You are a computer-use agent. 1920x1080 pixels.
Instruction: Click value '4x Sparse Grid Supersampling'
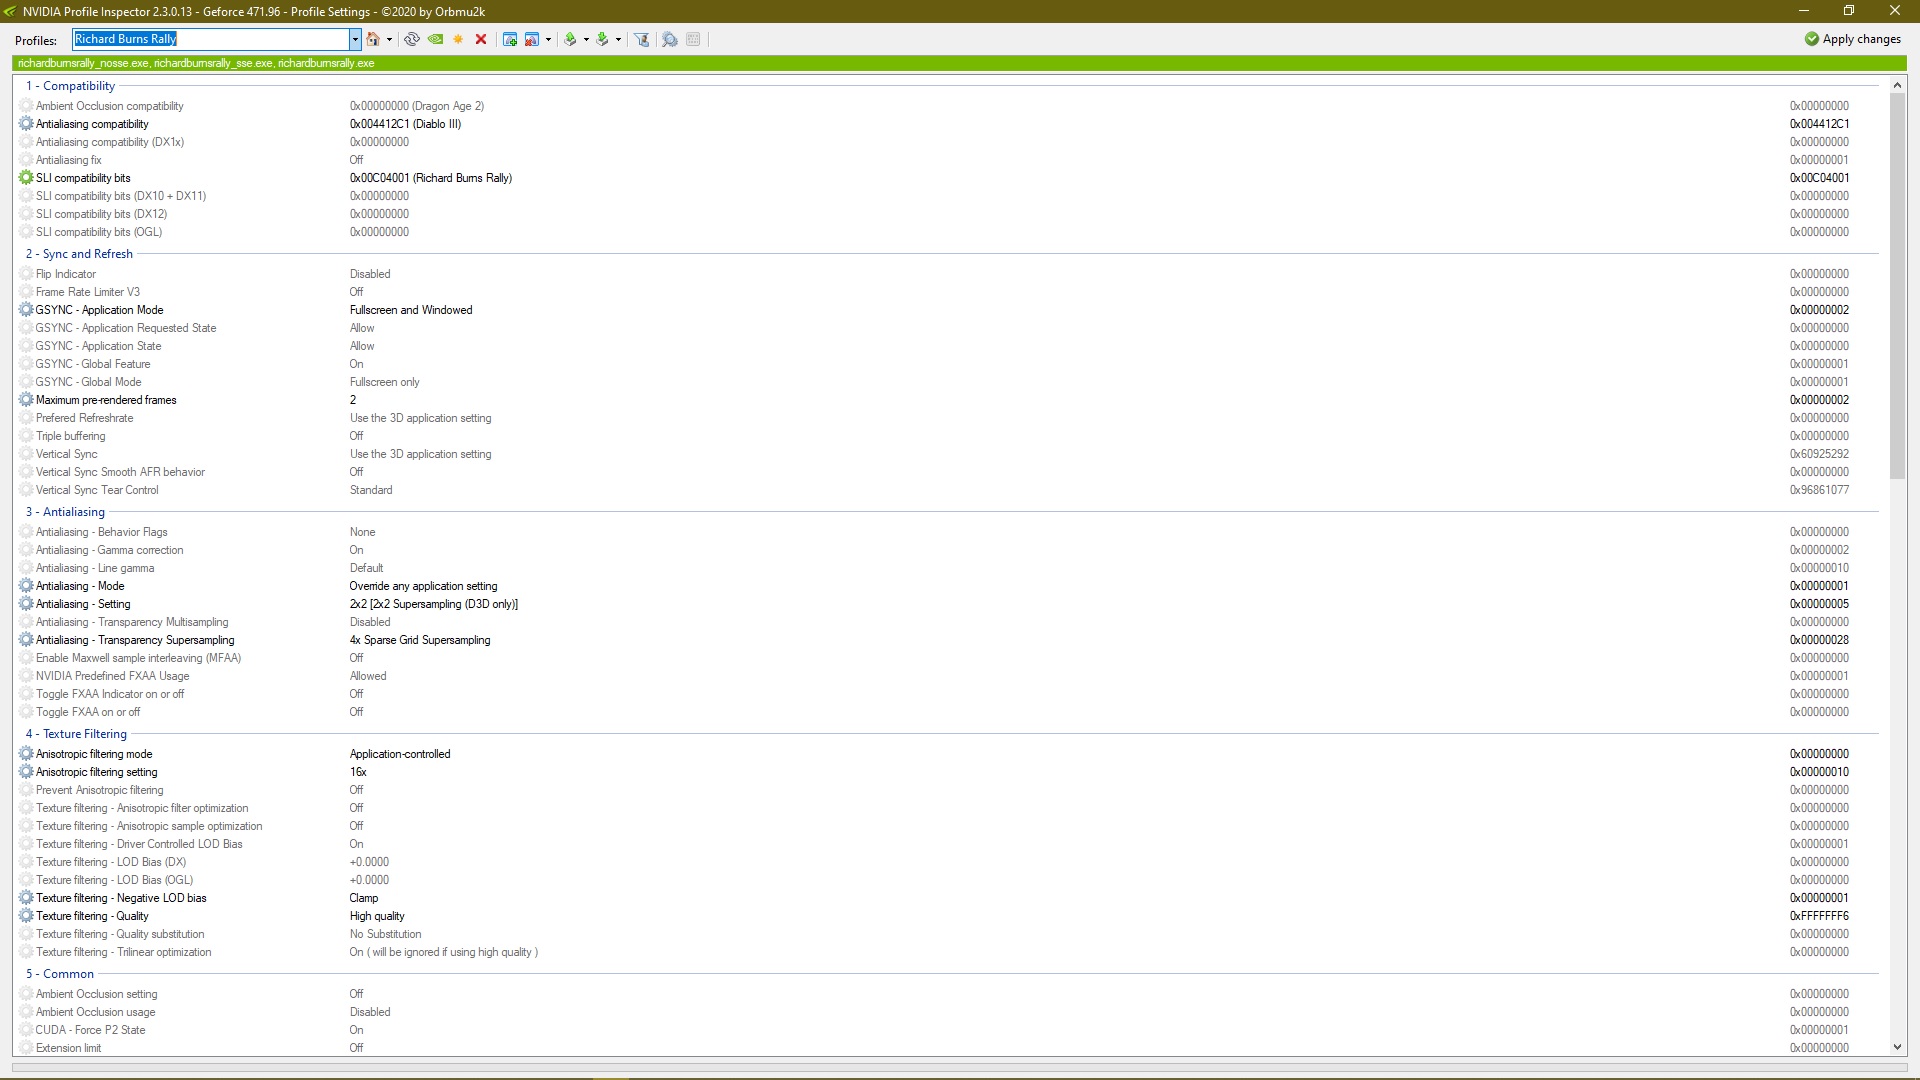420,640
